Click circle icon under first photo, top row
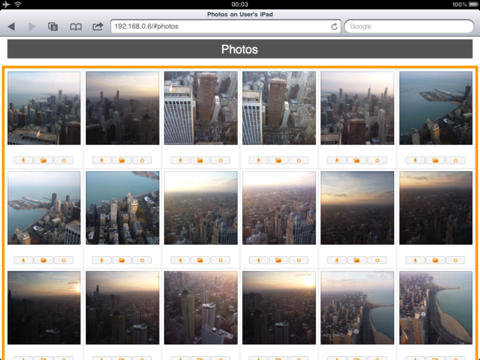The height and width of the screenshot is (360, 480). (63, 160)
